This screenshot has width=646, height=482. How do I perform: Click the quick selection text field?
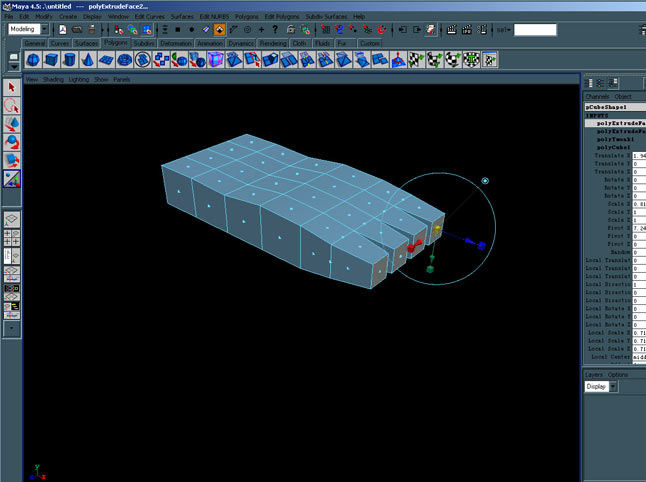[x=535, y=30]
